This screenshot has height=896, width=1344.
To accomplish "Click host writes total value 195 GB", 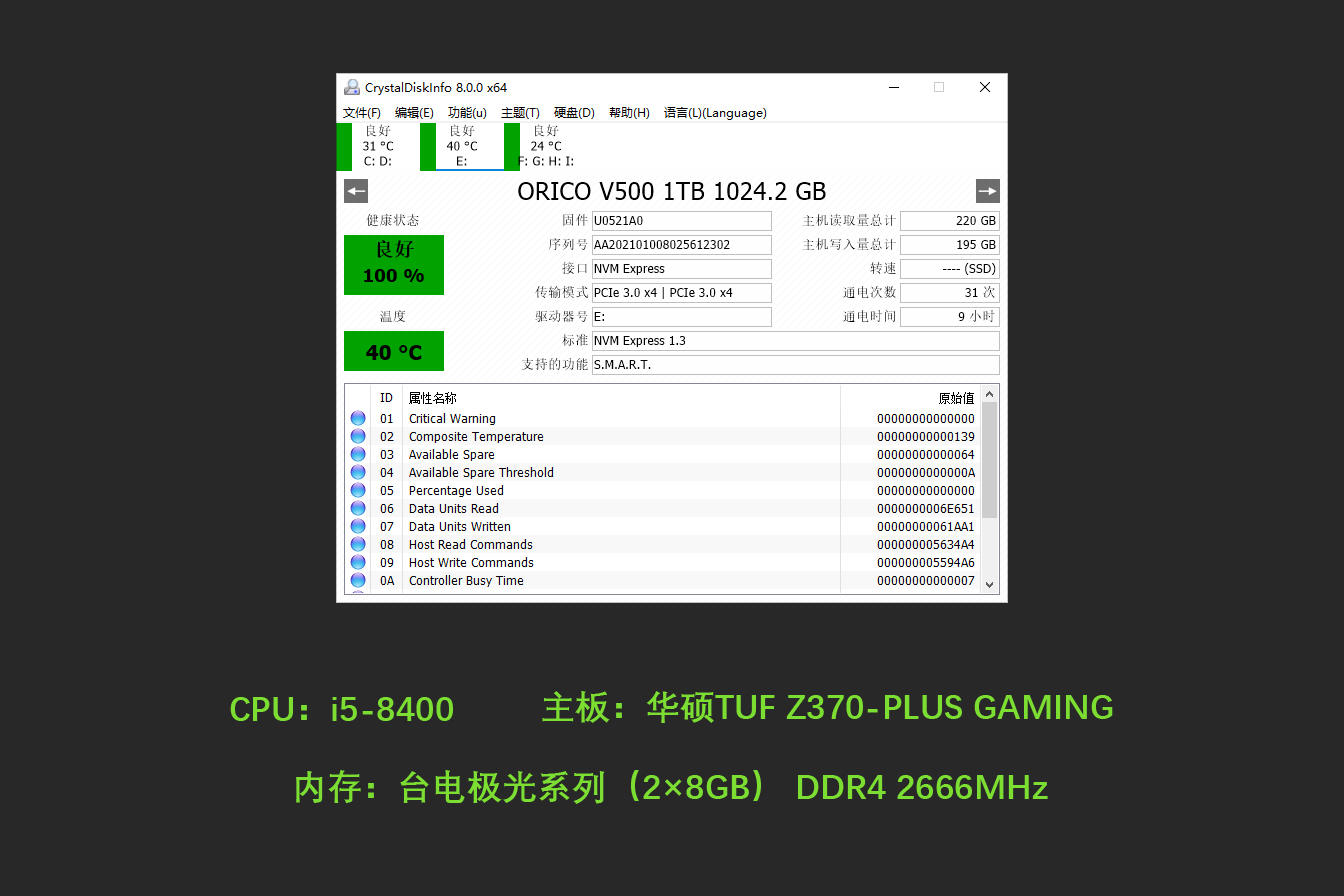I will point(950,245).
